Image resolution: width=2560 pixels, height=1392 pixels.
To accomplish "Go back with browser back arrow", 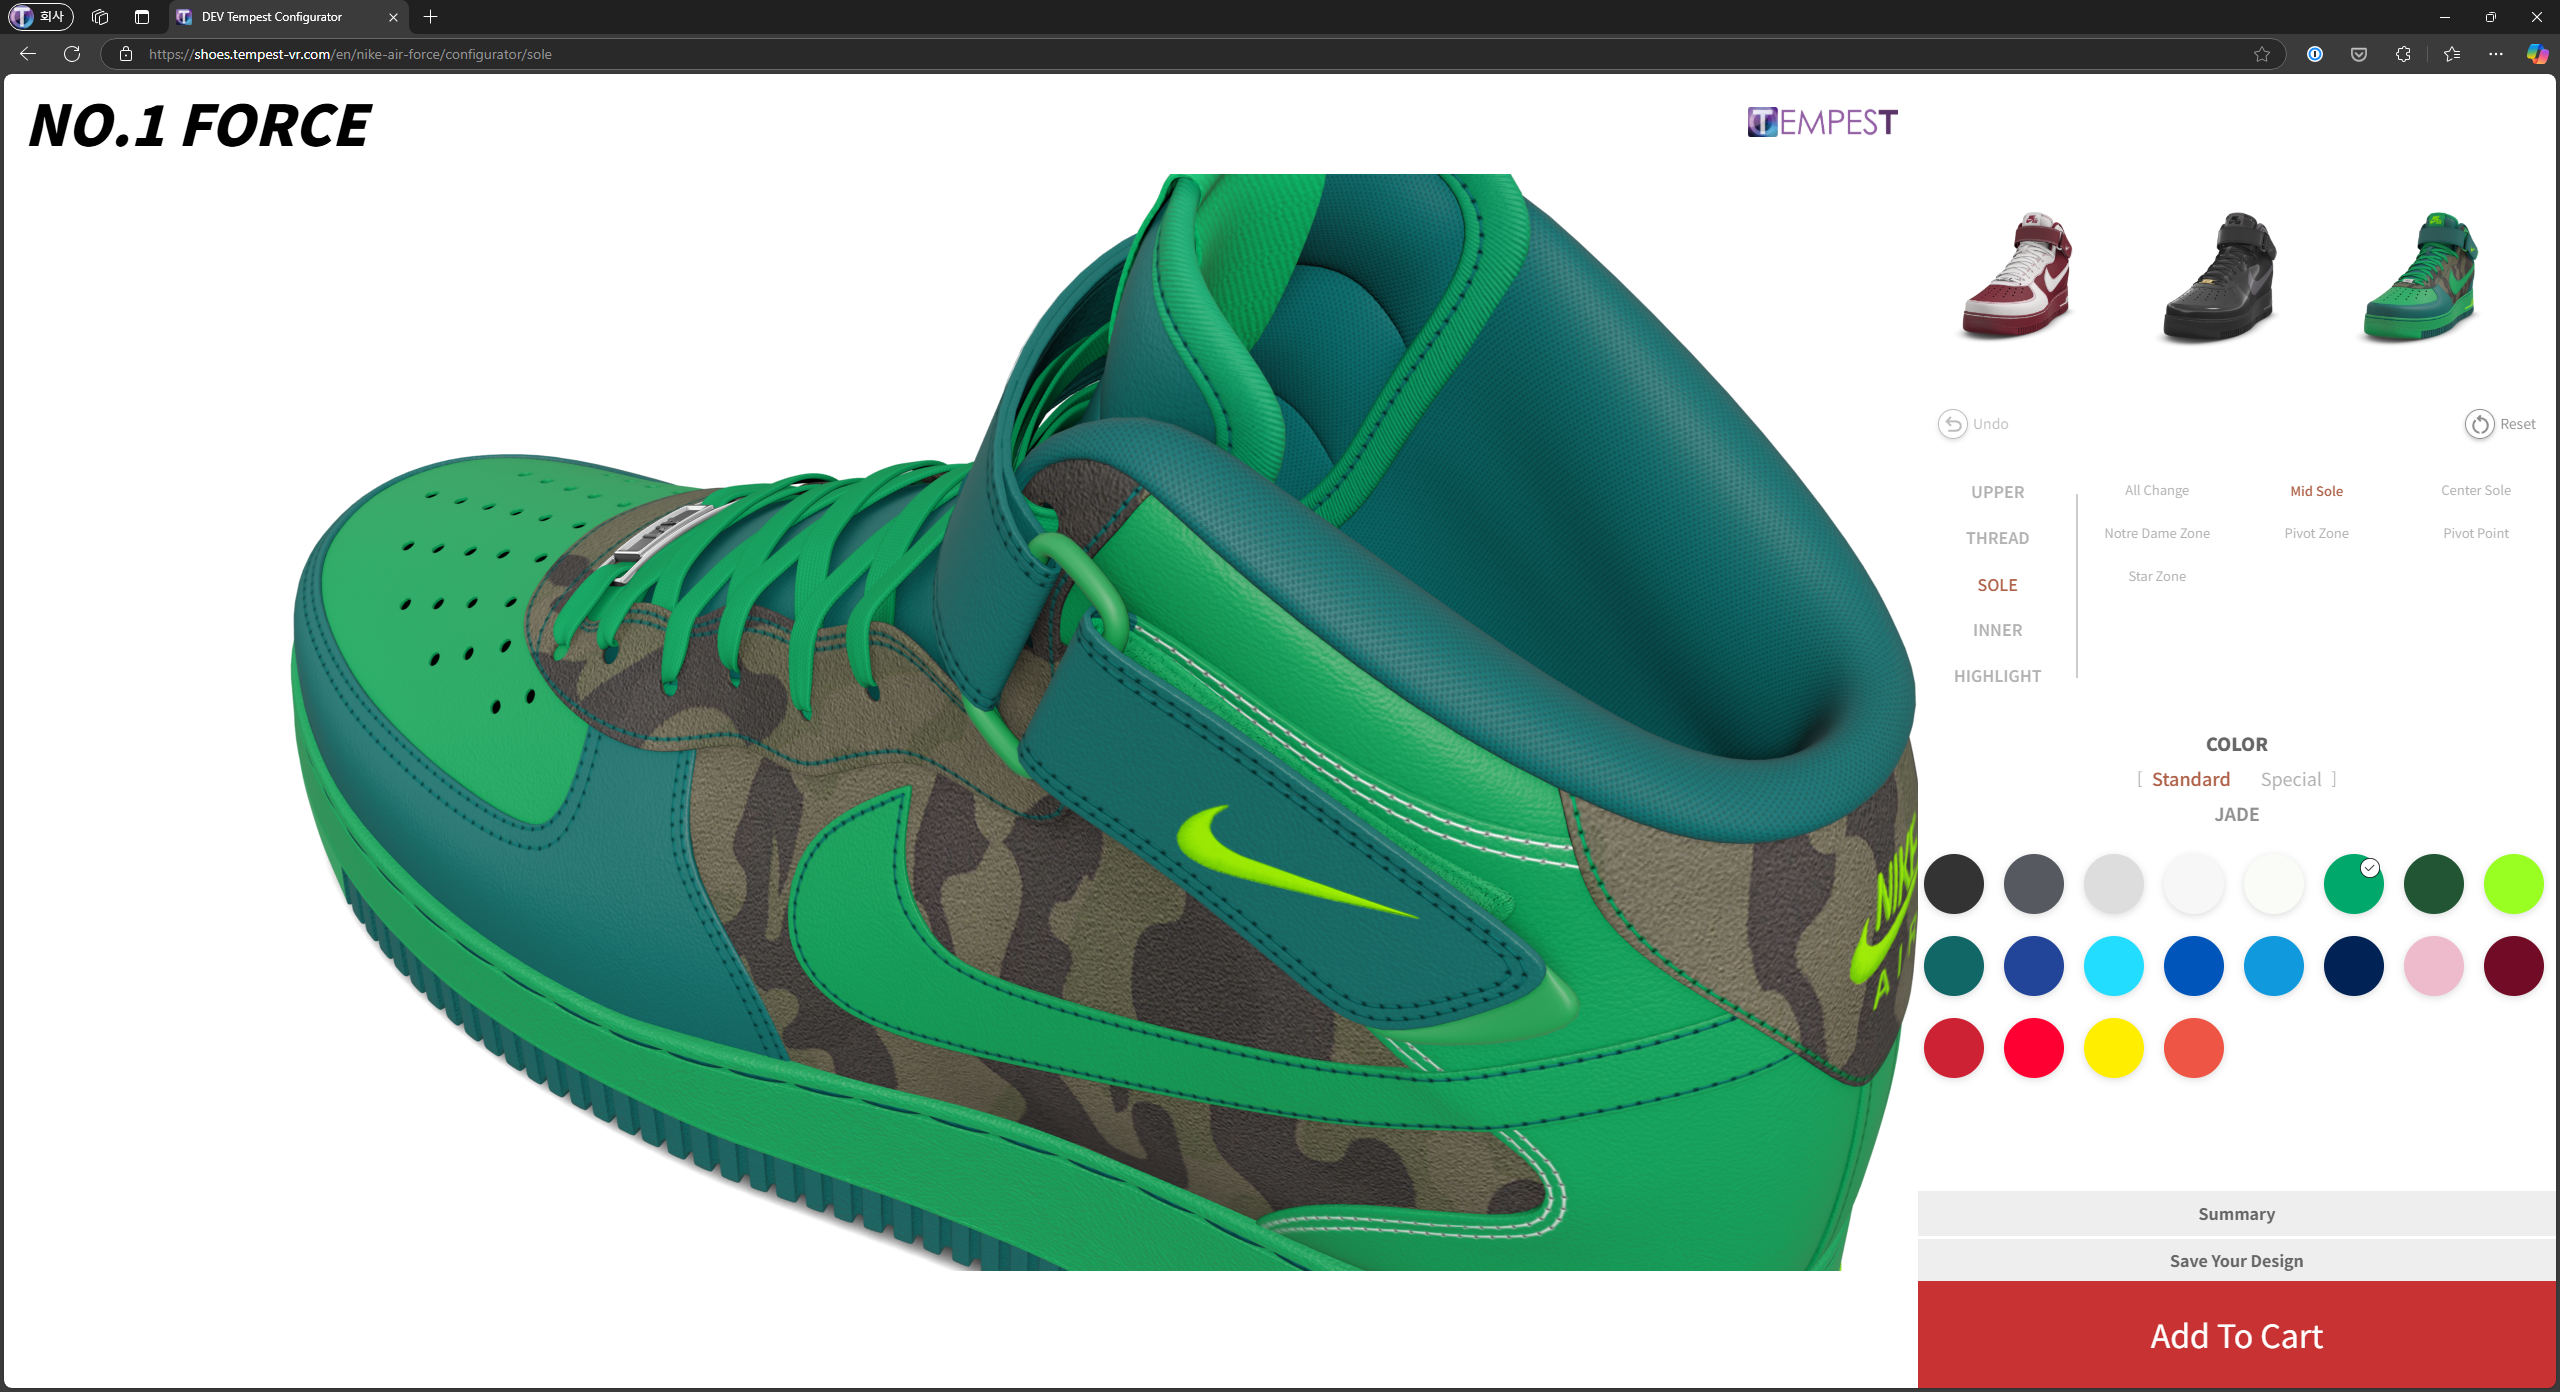I will point(28,54).
